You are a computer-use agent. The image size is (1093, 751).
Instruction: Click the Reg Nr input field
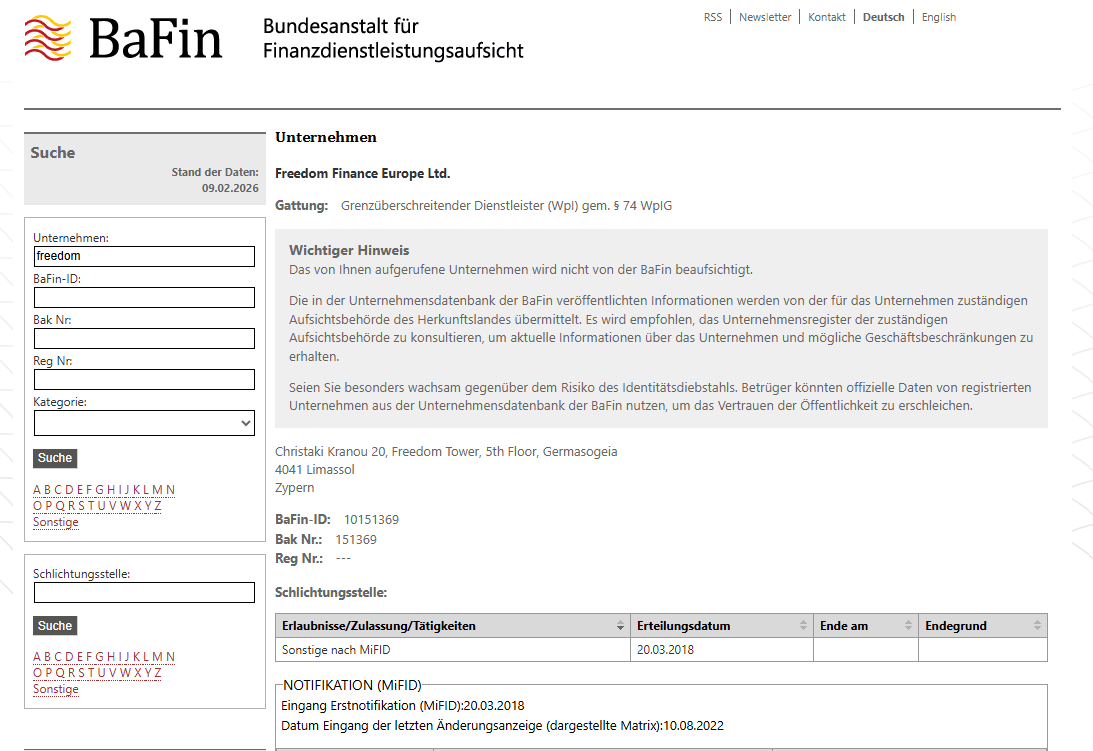click(143, 379)
